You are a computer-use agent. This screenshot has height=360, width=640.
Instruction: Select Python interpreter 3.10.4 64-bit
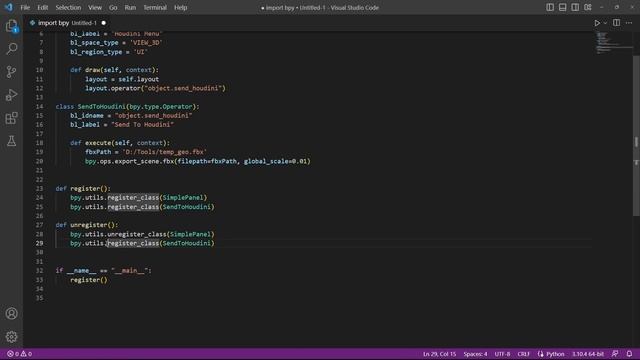588,354
